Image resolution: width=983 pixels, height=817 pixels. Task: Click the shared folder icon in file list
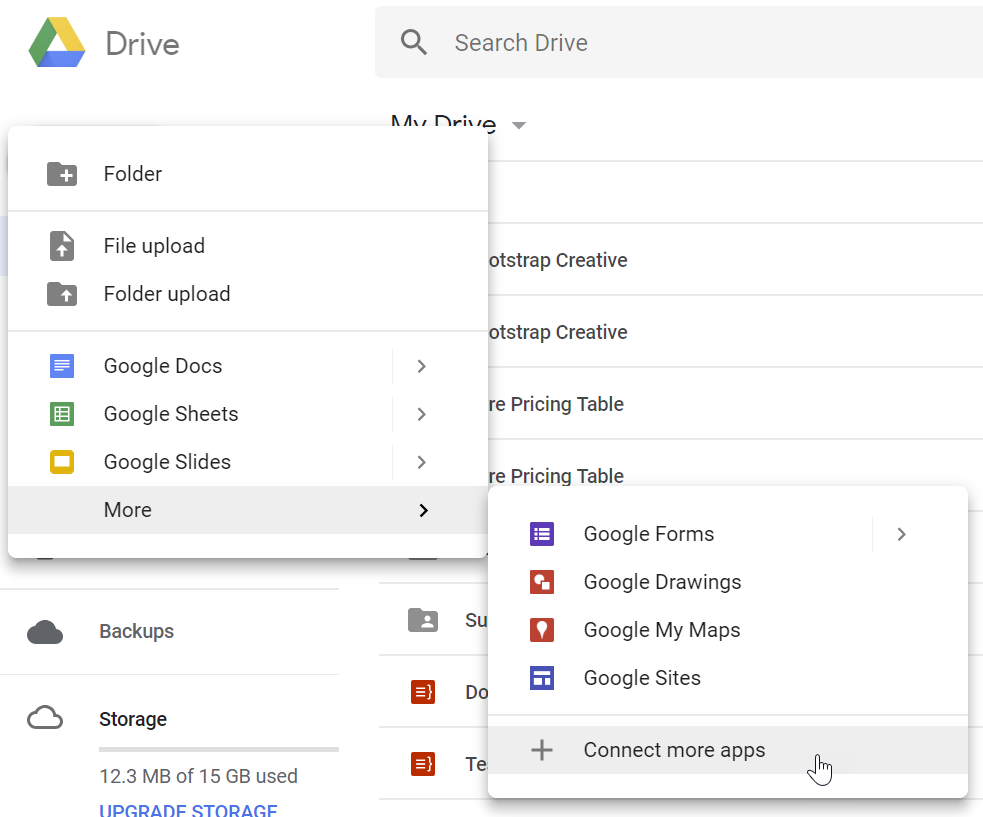pos(423,620)
